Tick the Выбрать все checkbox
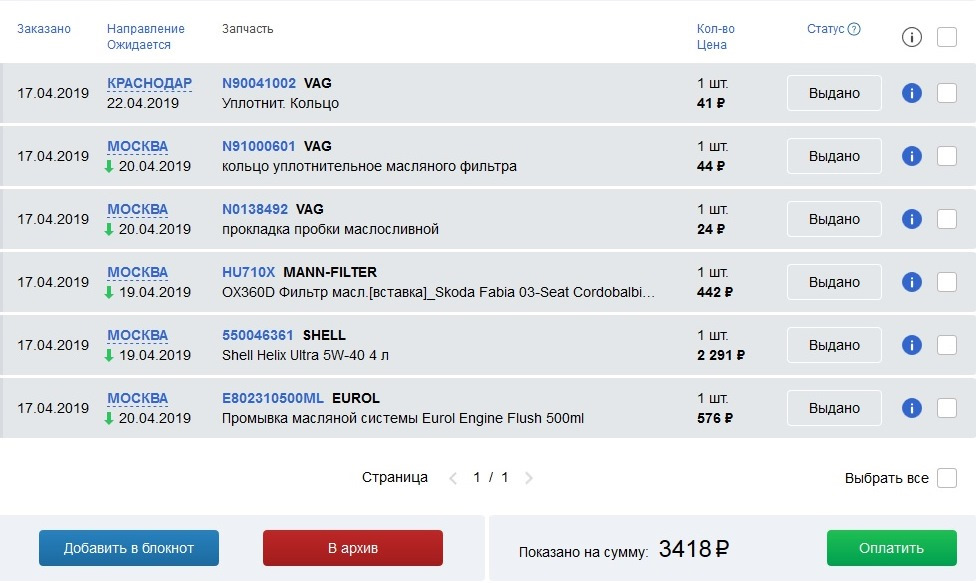Image resolution: width=976 pixels, height=583 pixels. coord(947,478)
